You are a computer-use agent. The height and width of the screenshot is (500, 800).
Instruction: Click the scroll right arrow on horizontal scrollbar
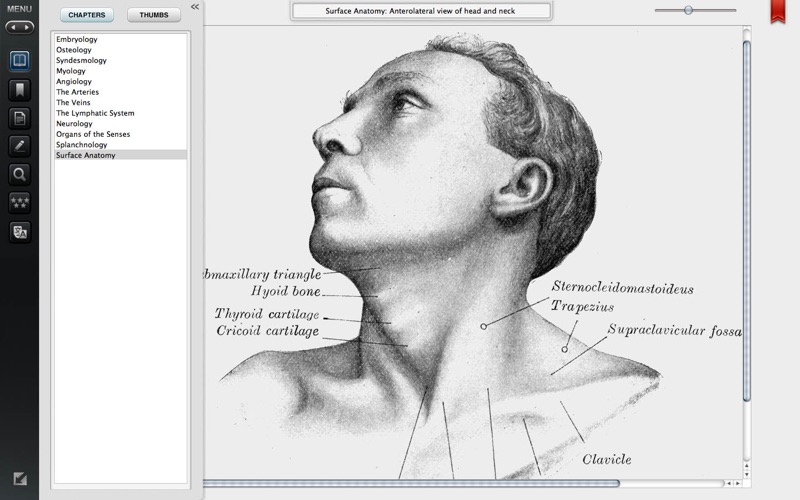(x=737, y=483)
